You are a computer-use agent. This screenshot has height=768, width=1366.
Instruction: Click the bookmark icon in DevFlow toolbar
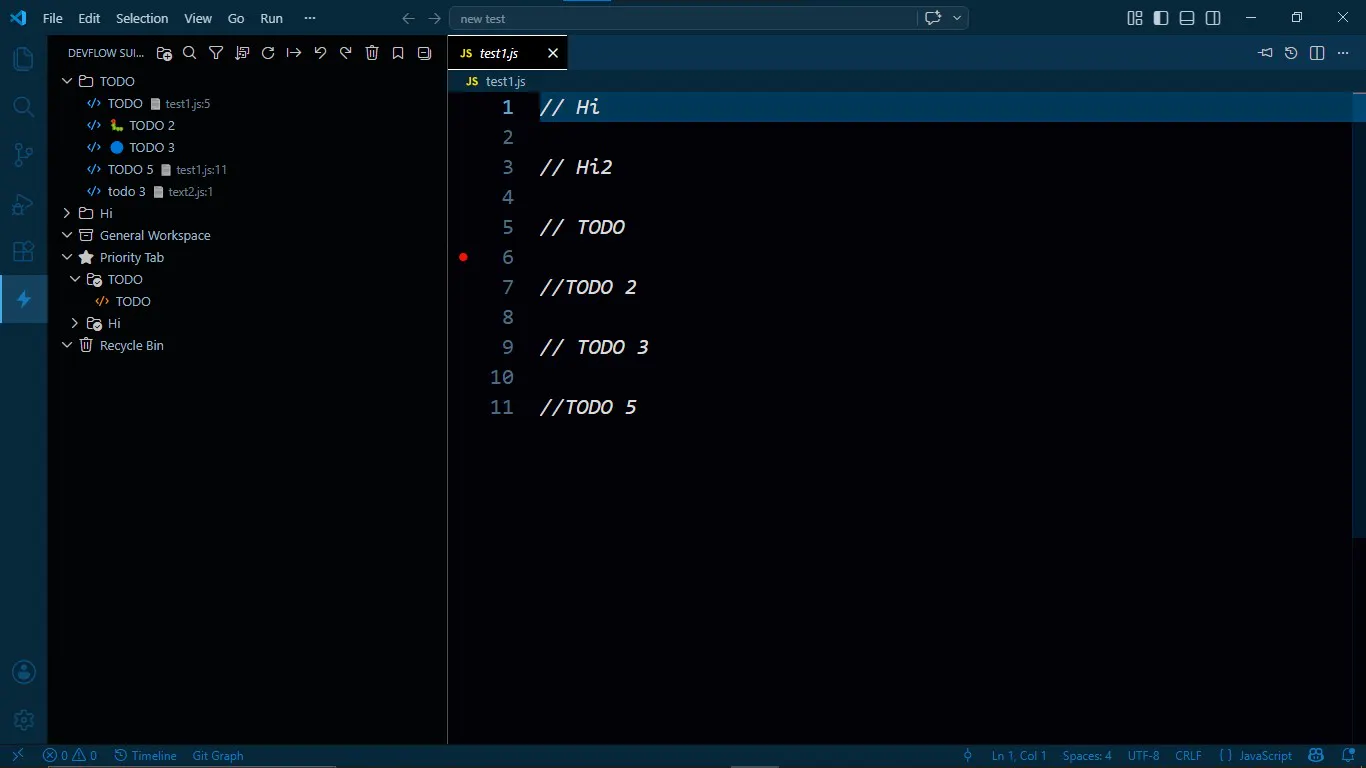(x=398, y=53)
